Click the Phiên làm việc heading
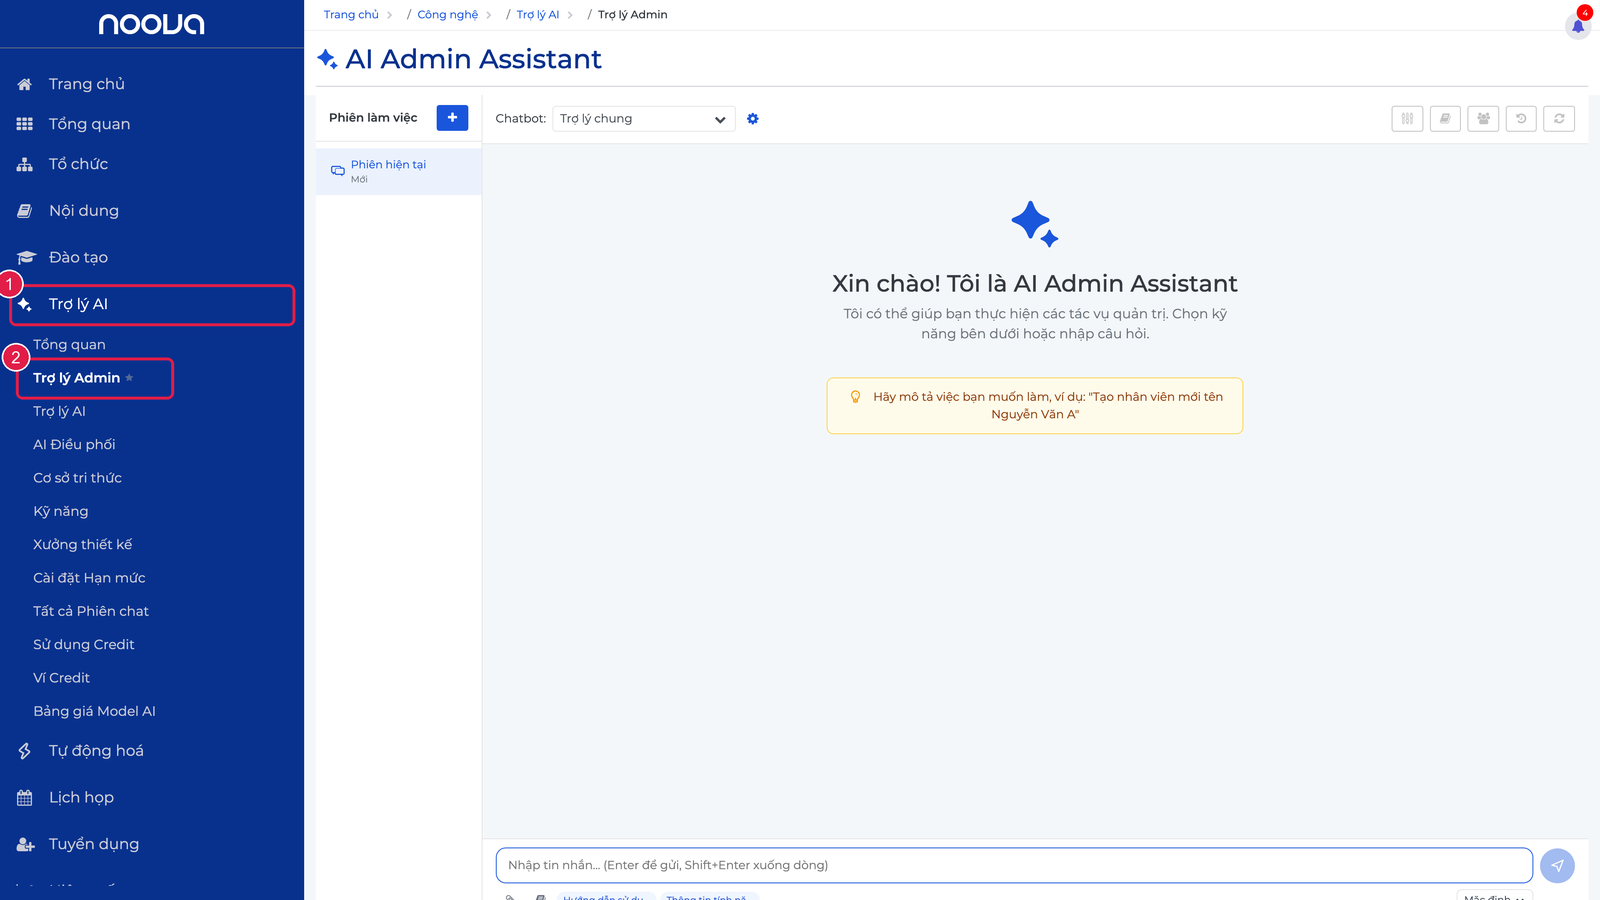 (x=373, y=118)
